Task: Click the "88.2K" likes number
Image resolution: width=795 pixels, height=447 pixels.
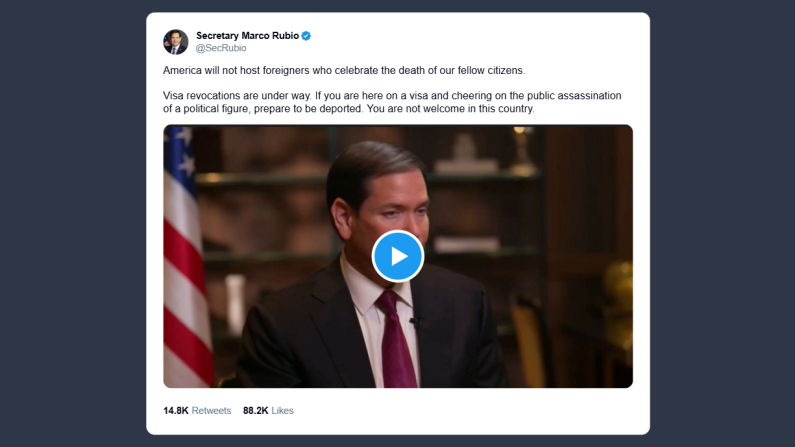Action: tap(256, 411)
